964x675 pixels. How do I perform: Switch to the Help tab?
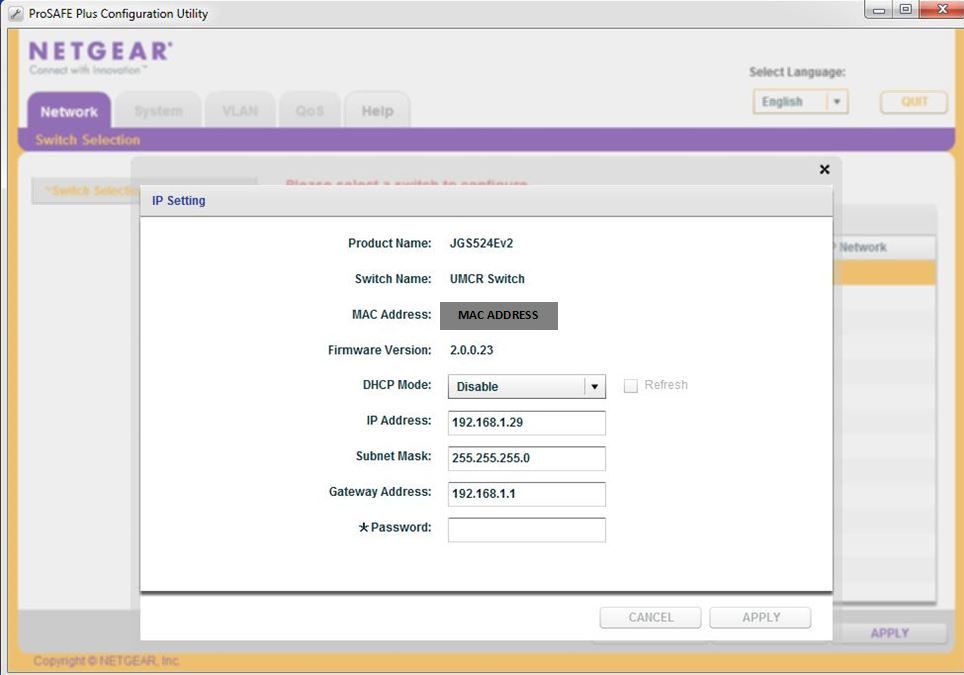tap(377, 111)
